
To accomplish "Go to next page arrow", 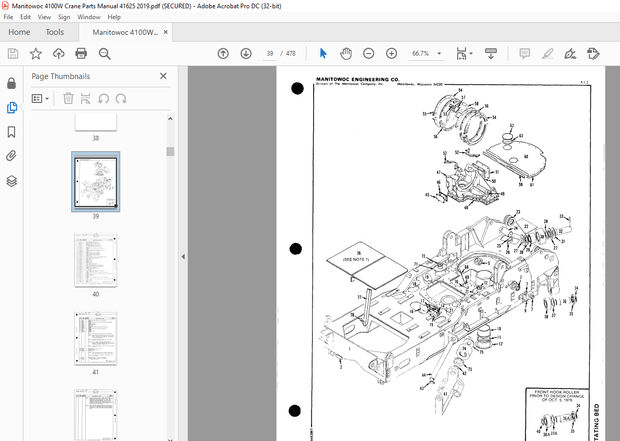I will point(246,53).
